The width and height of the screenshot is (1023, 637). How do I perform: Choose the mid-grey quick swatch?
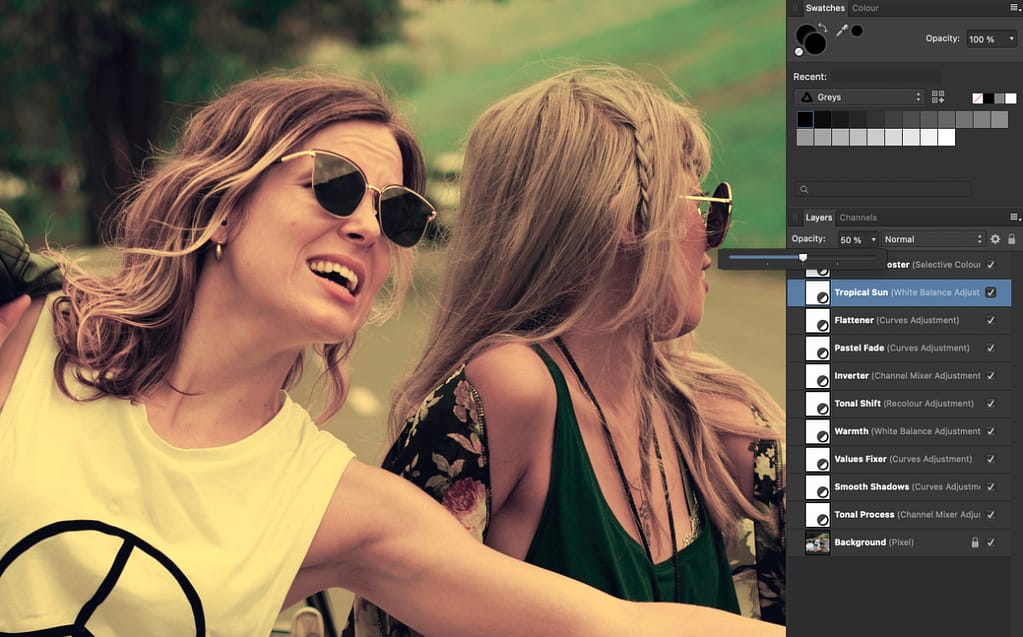1000,99
